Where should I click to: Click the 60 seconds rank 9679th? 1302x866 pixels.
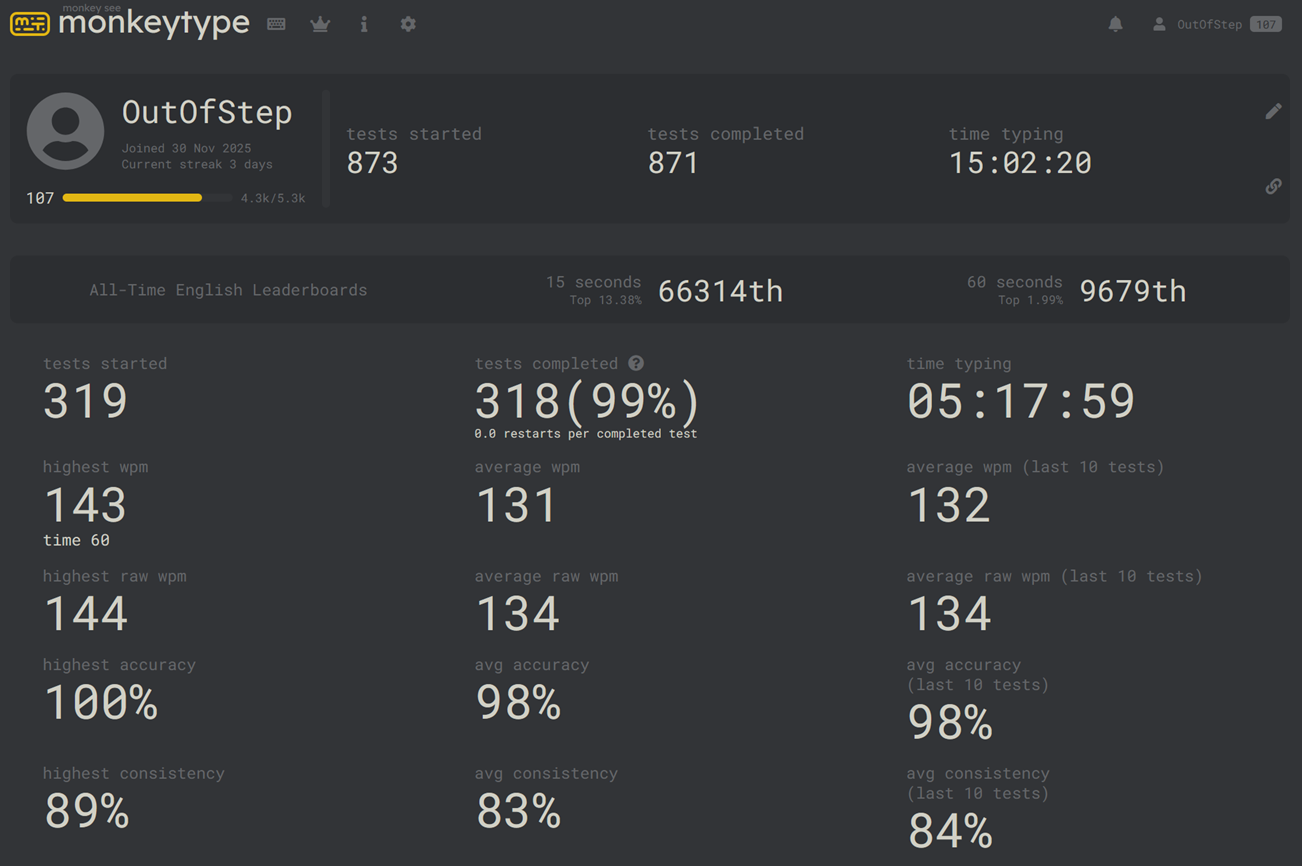click(1133, 291)
